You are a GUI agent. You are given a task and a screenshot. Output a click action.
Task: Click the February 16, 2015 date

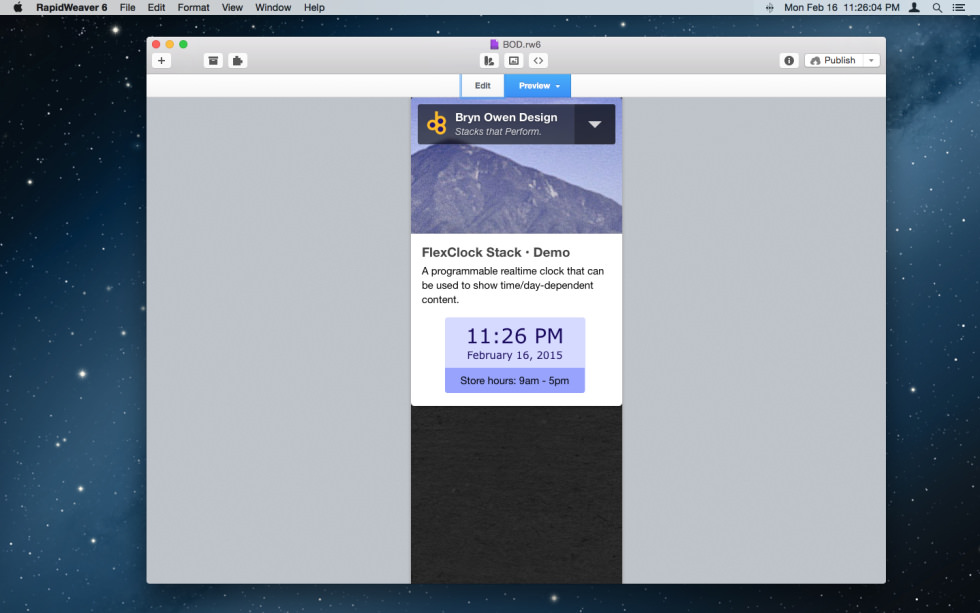point(515,355)
